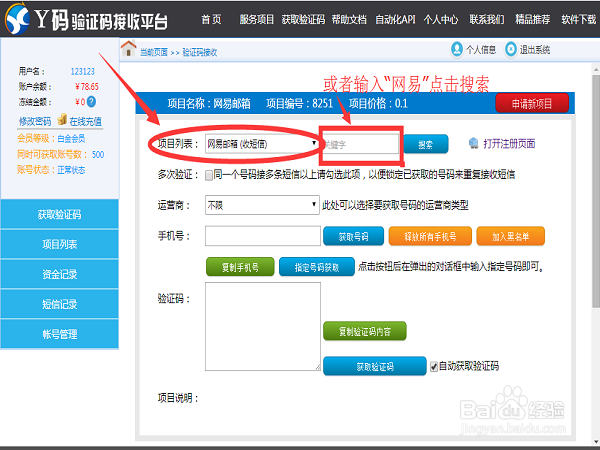This screenshot has width=600, height=450.
Task: Click the blue 搜索 button
Action: point(426,144)
